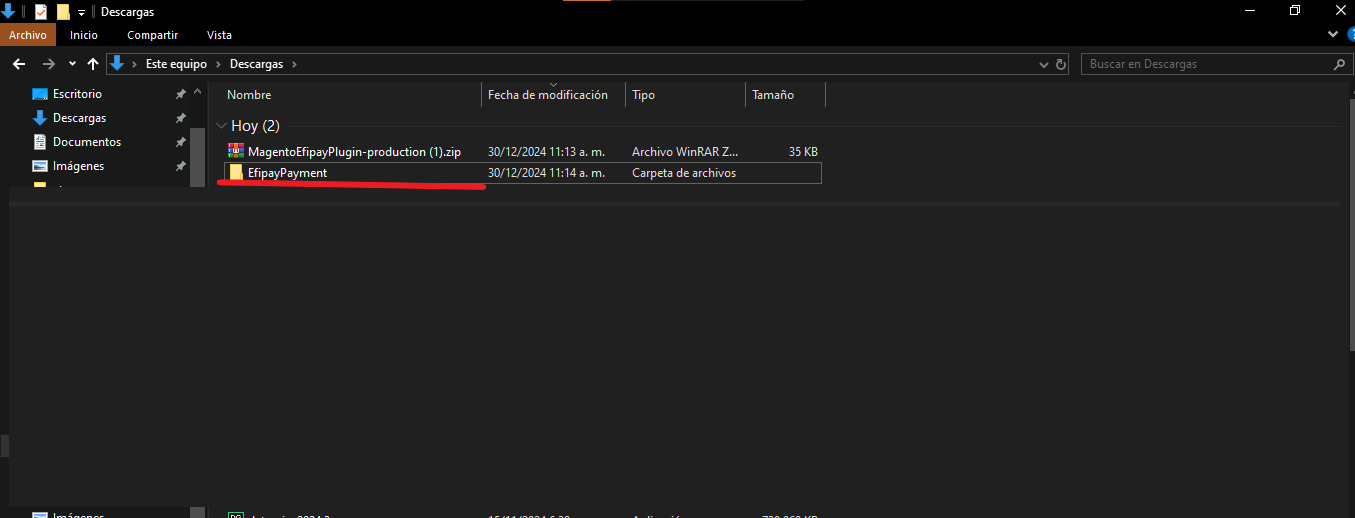Screen dimensions: 1355x518
Task: Click the forward navigation arrow
Action: [48, 64]
